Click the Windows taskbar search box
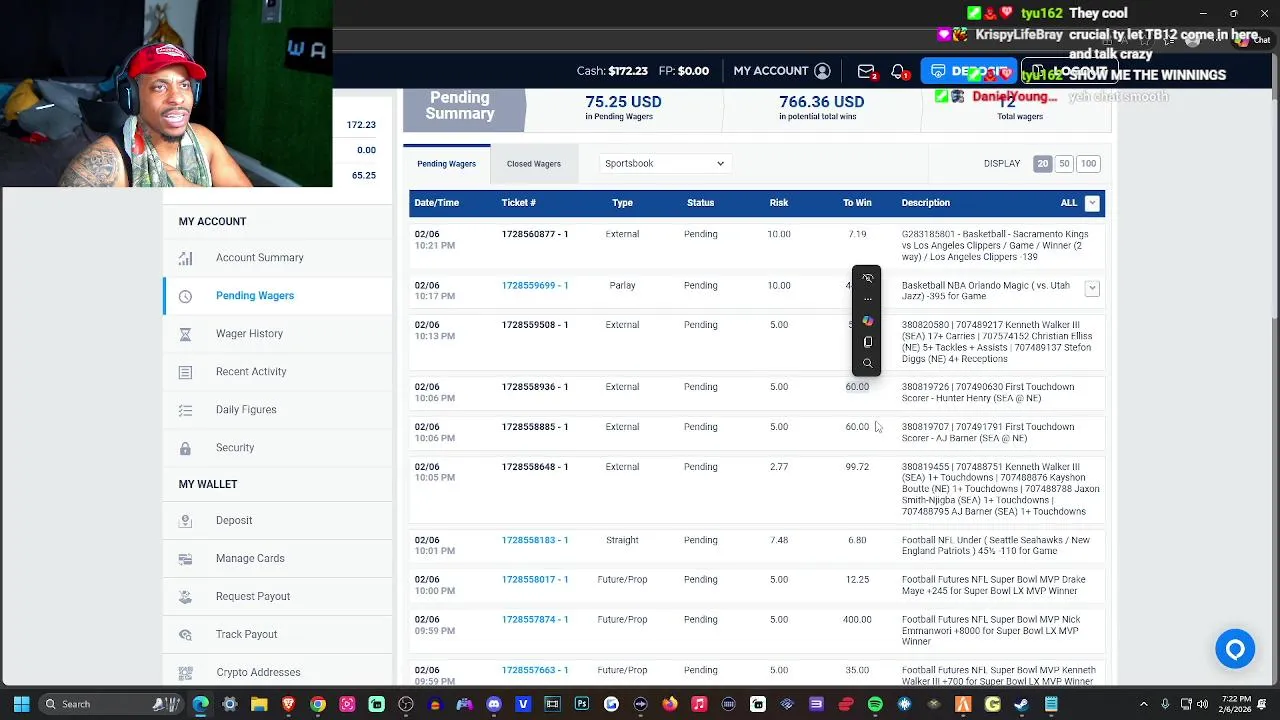 (x=110, y=704)
